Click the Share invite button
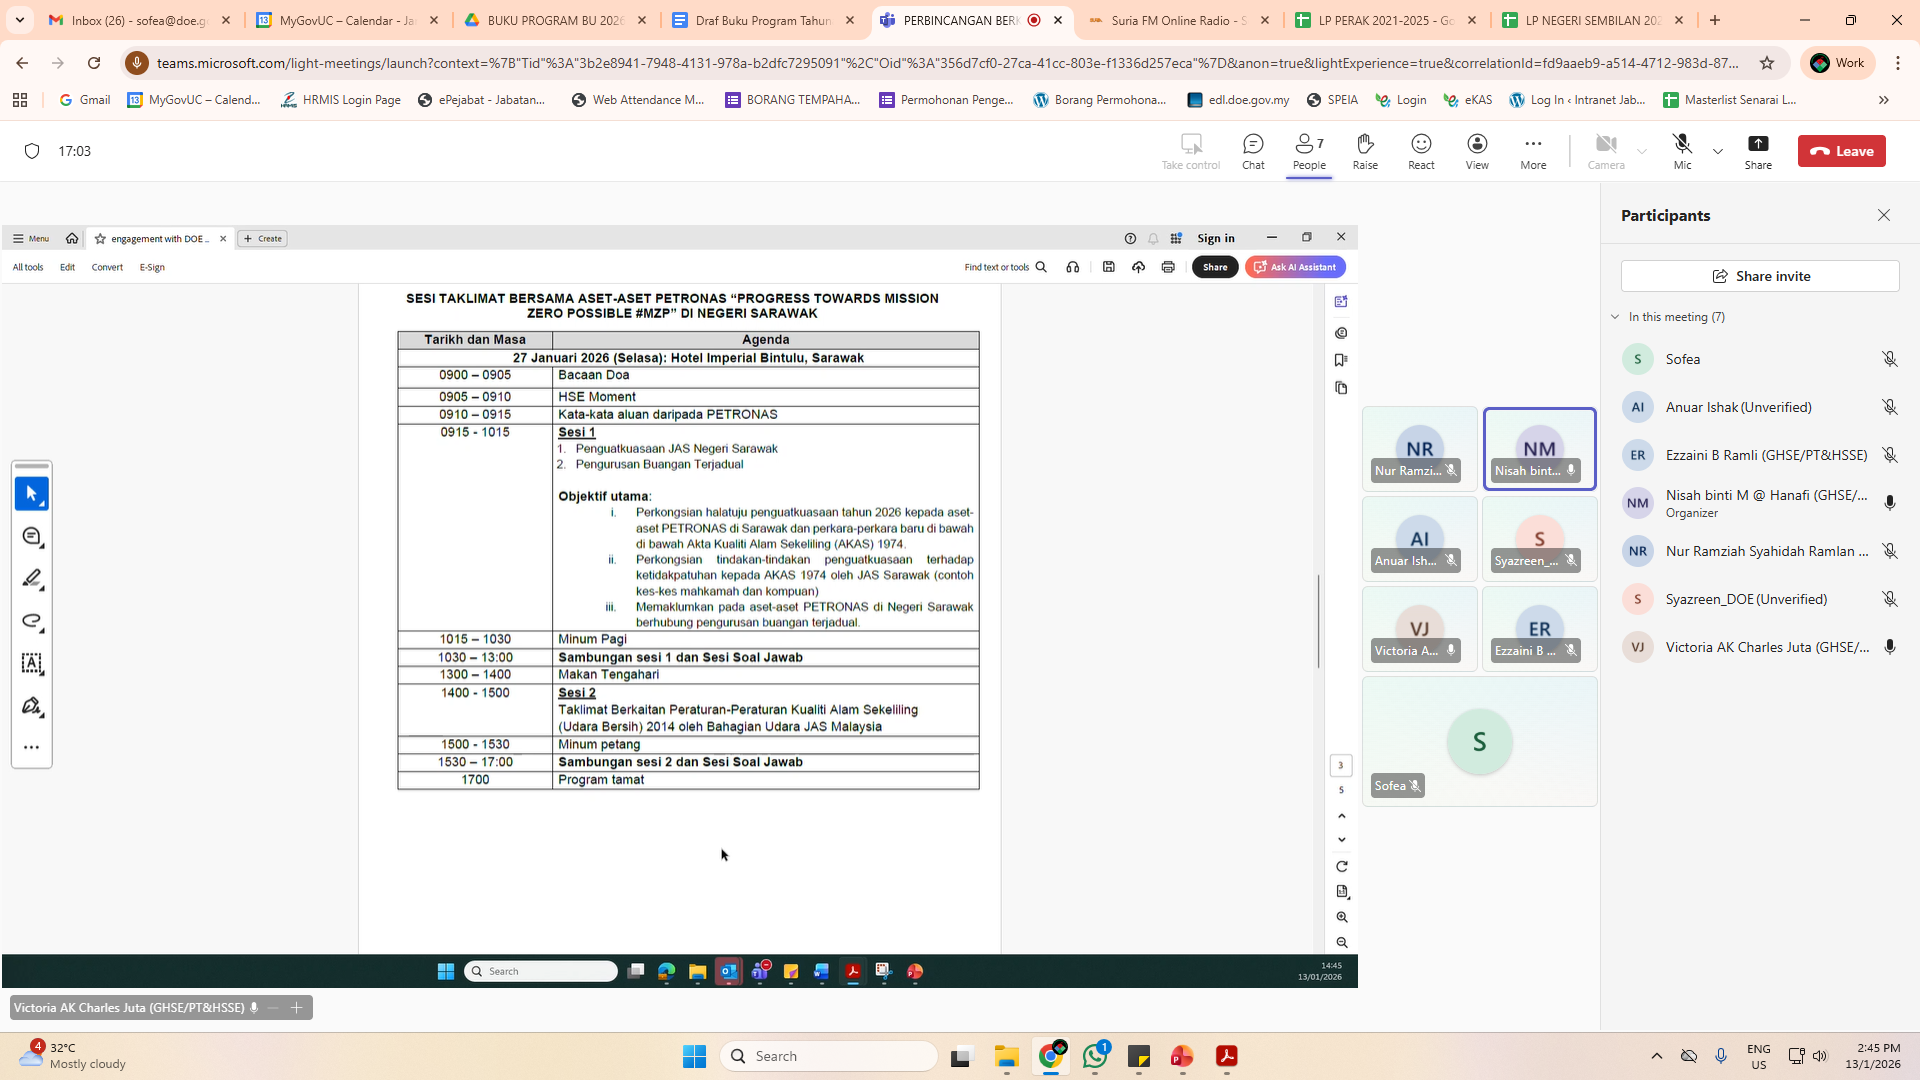This screenshot has height=1080, width=1920. 1760,276
